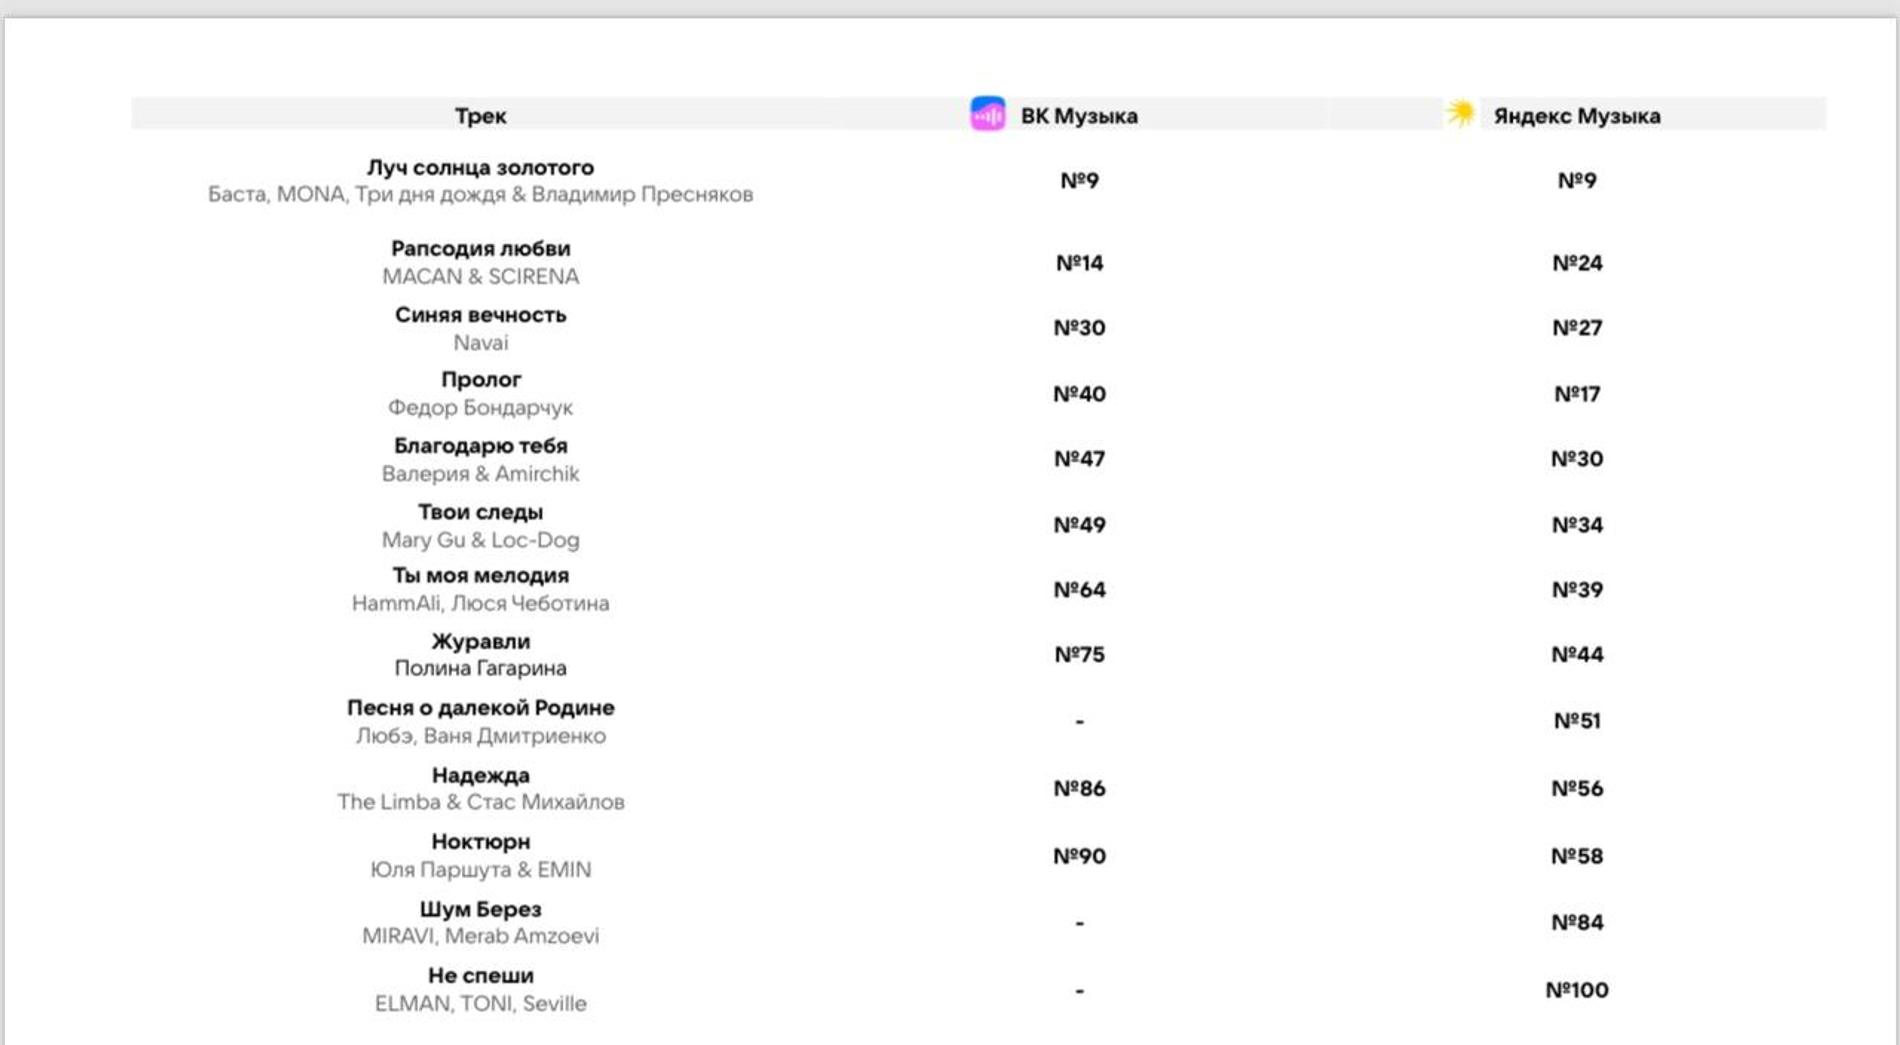The width and height of the screenshot is (1900, 1045).
Task: Click the VK rank №86 for "Надежда"
Action: pos(1079,789)
